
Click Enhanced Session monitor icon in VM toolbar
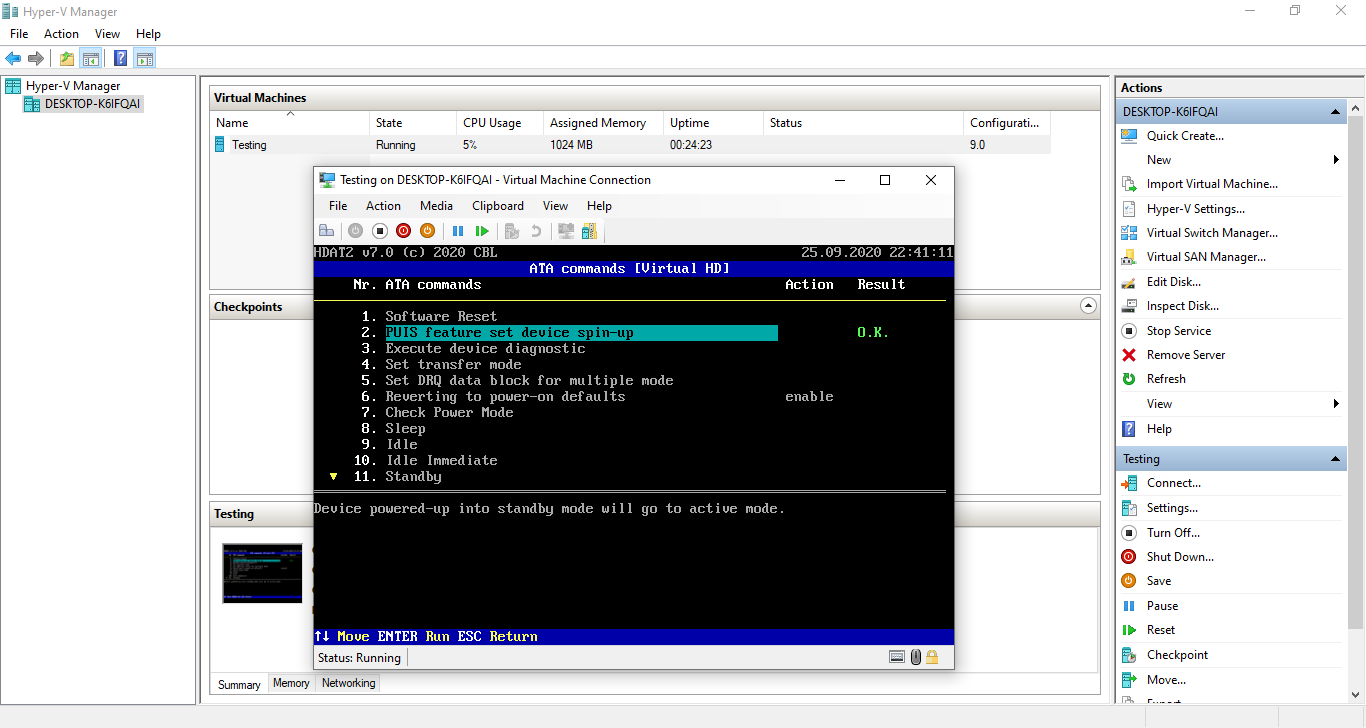click(x=566, y=231)
